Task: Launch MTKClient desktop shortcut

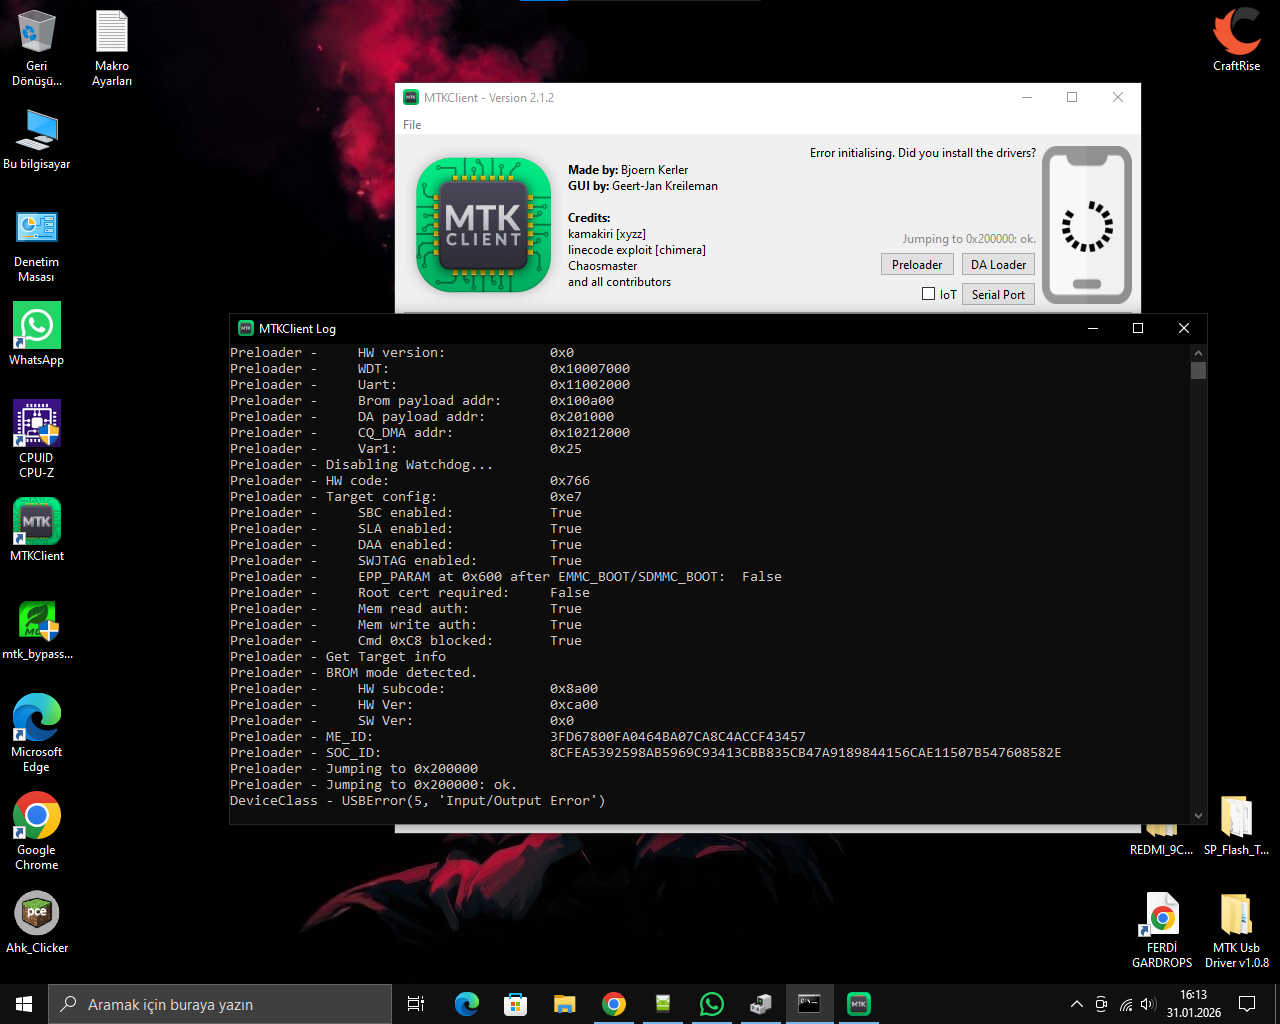Action: [x=37, y=530]
